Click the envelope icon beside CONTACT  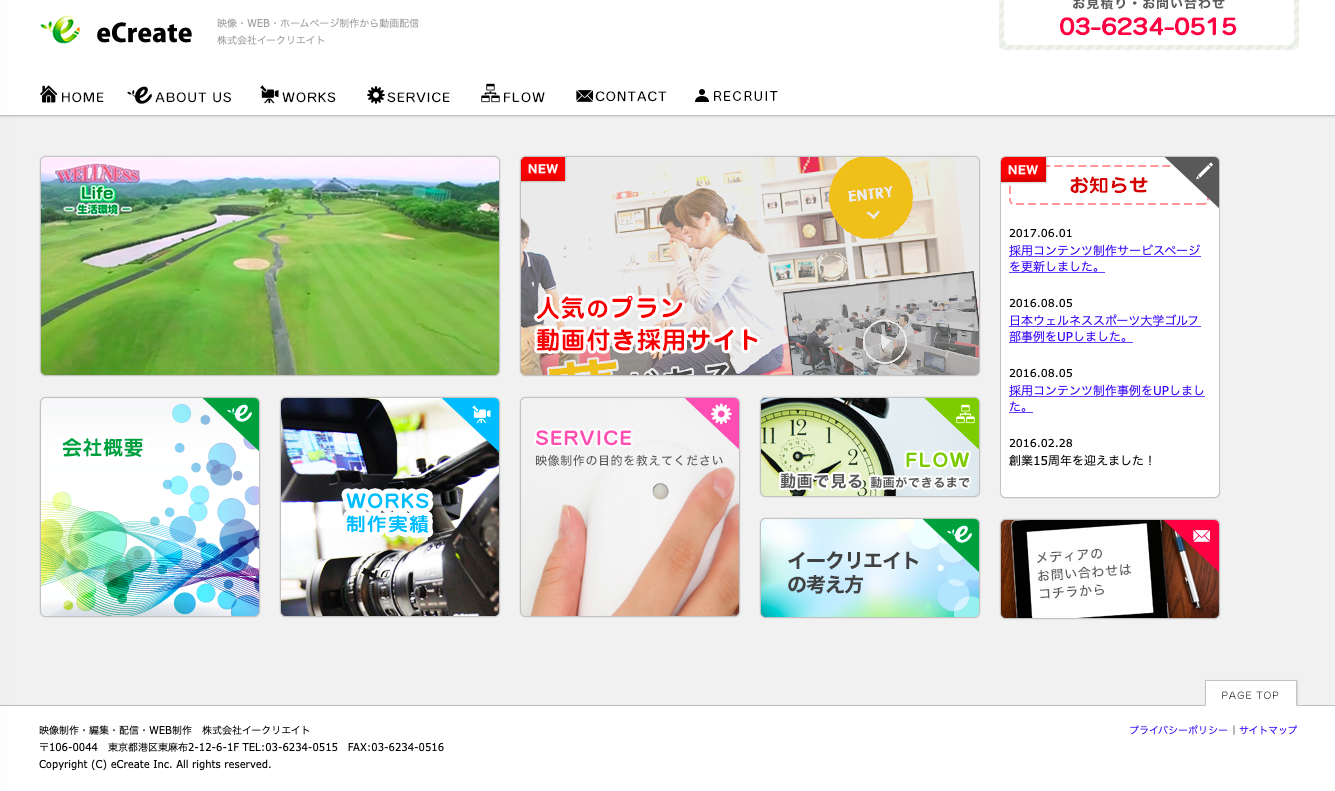584,96
